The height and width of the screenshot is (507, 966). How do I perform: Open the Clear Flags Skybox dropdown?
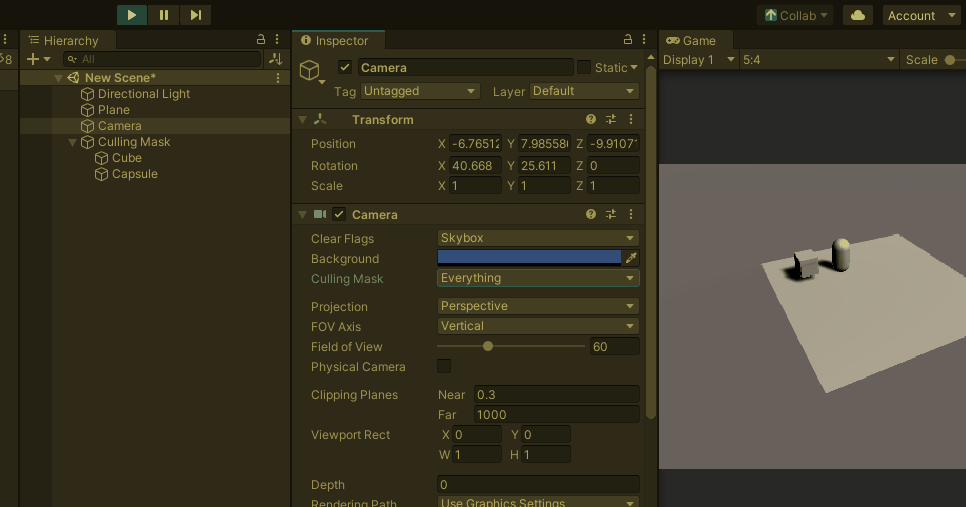coord(538,238)
